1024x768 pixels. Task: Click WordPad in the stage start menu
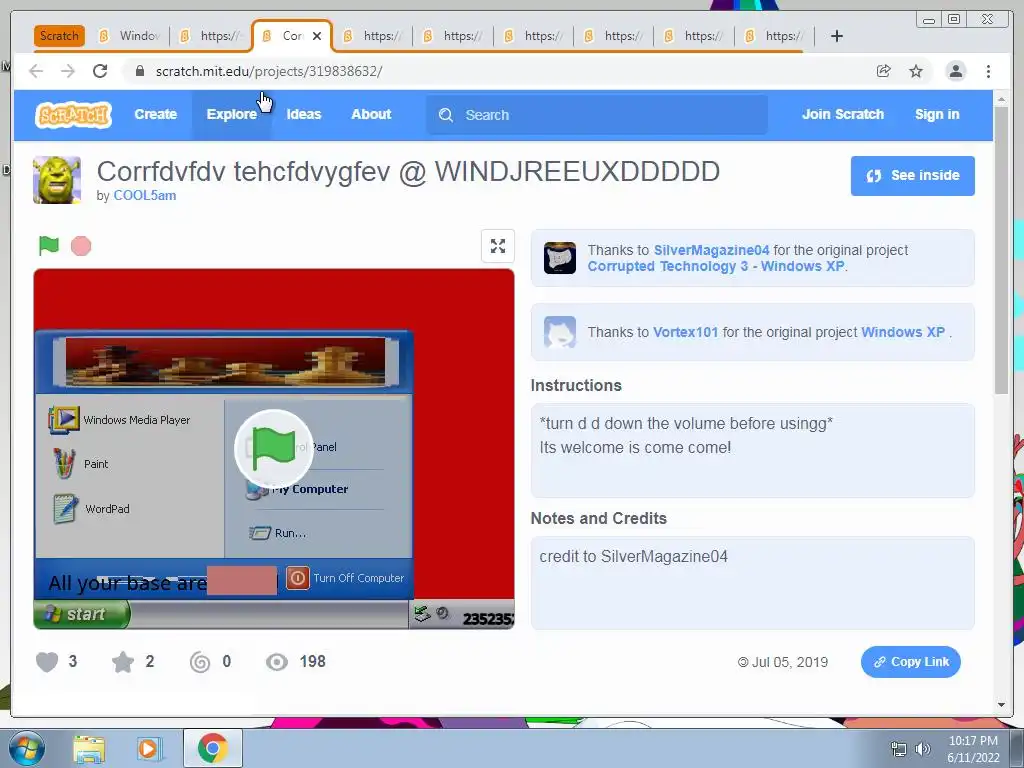pos(91,509)
